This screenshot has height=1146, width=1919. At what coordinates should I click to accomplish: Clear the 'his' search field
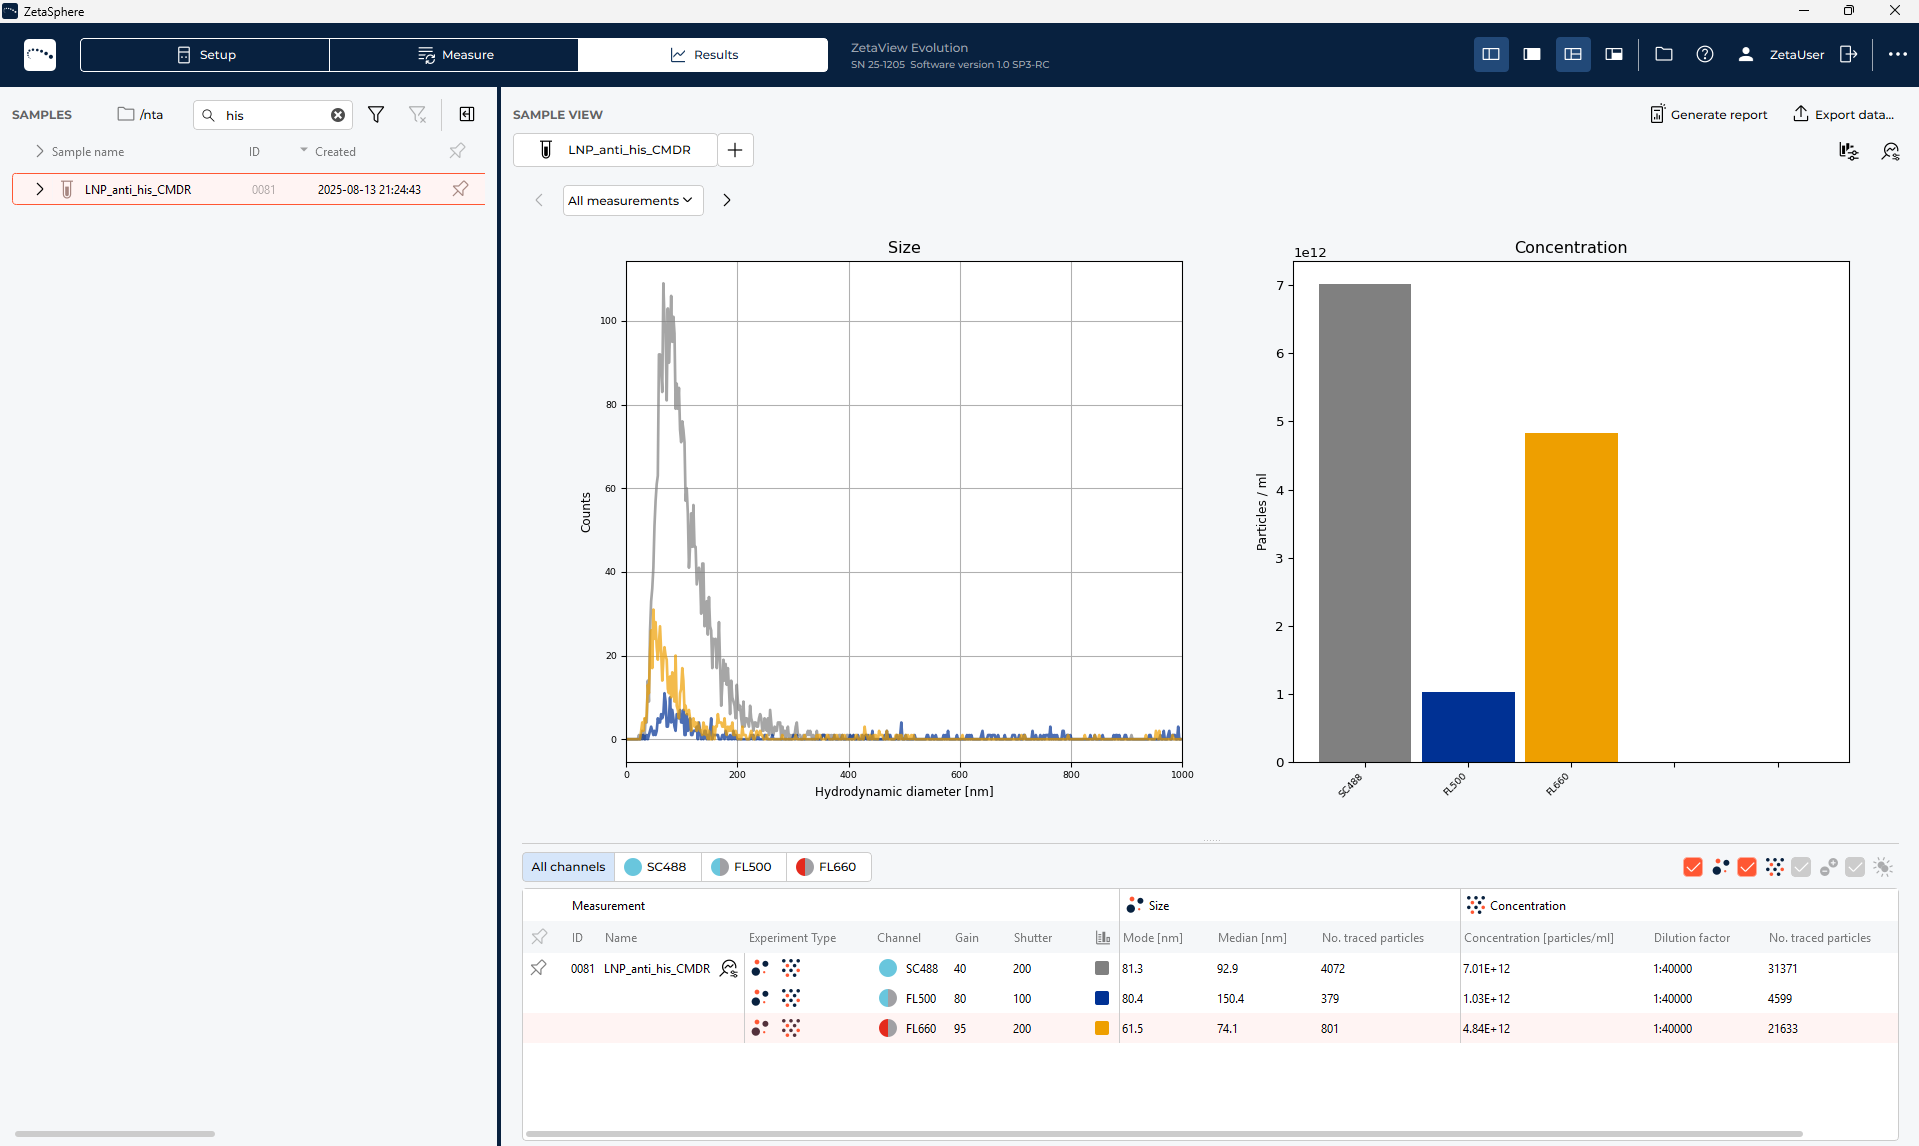[338, 115]
